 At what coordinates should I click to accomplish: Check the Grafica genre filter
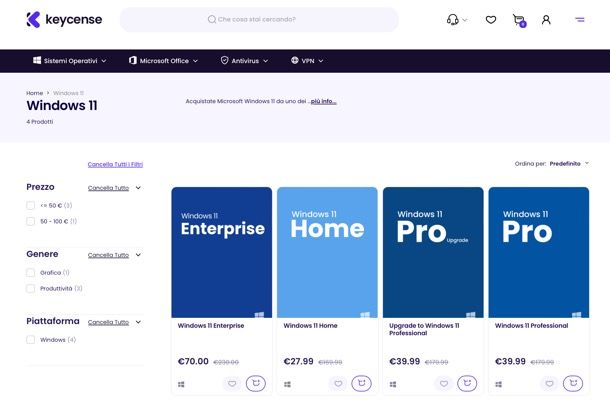click(30, 272)
